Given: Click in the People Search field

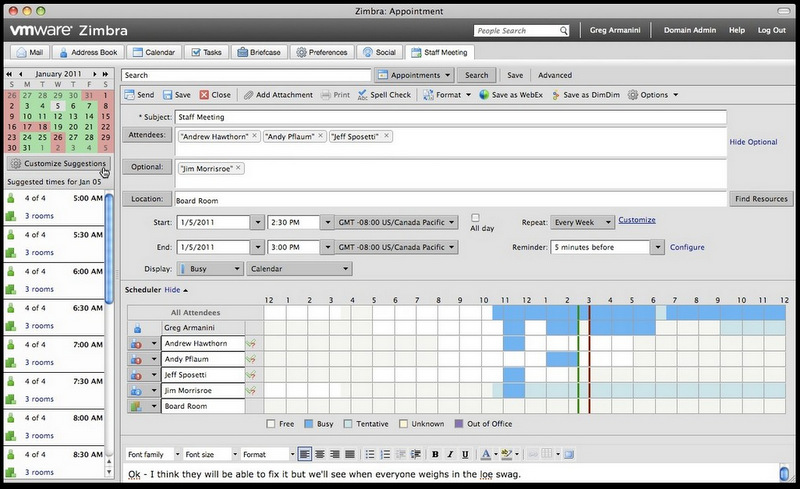Looking at the screenshot, I should click(x=516, y=31).
